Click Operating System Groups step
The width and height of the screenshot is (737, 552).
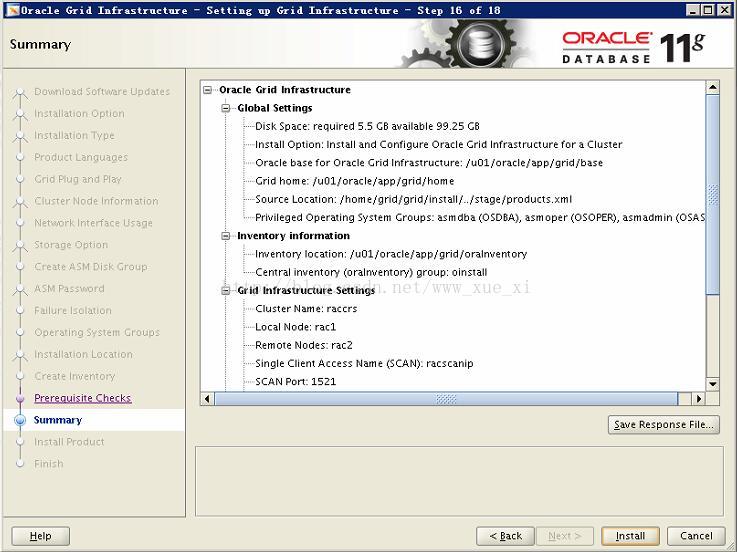click(x=97, y=332)
